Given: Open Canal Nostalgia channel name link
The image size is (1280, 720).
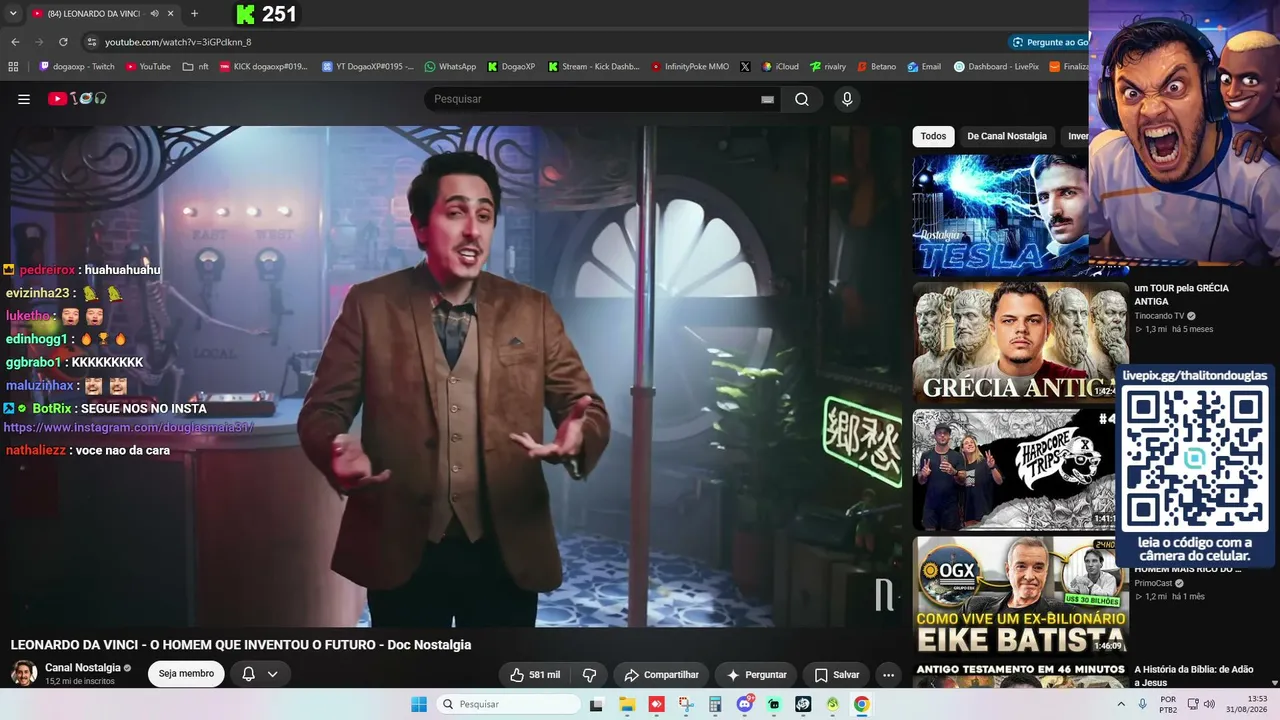Looking at the screenshot, I should (83, 668).
